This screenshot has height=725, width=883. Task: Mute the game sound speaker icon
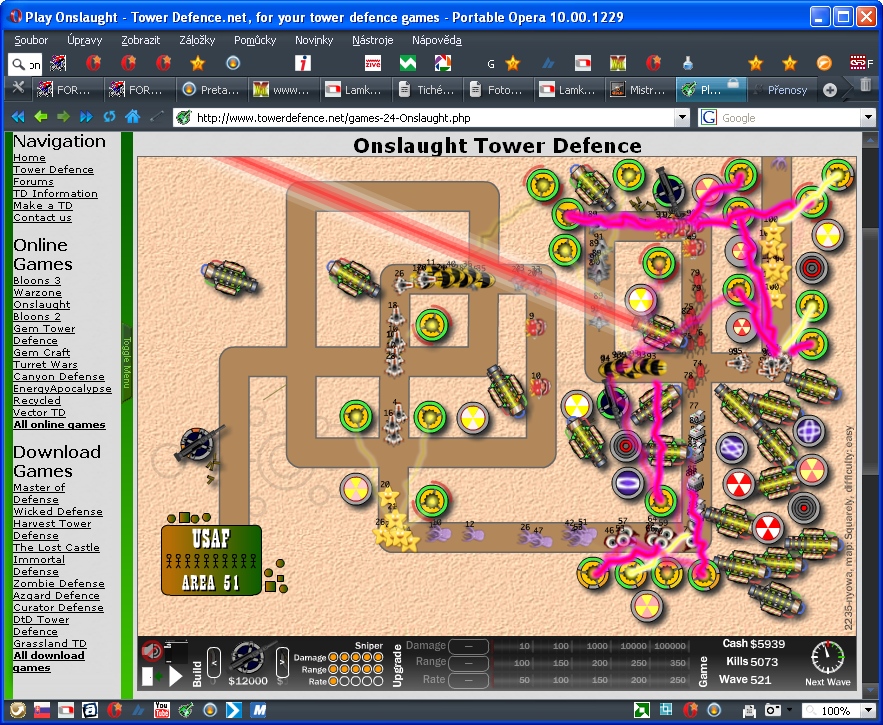pos(152,652)
